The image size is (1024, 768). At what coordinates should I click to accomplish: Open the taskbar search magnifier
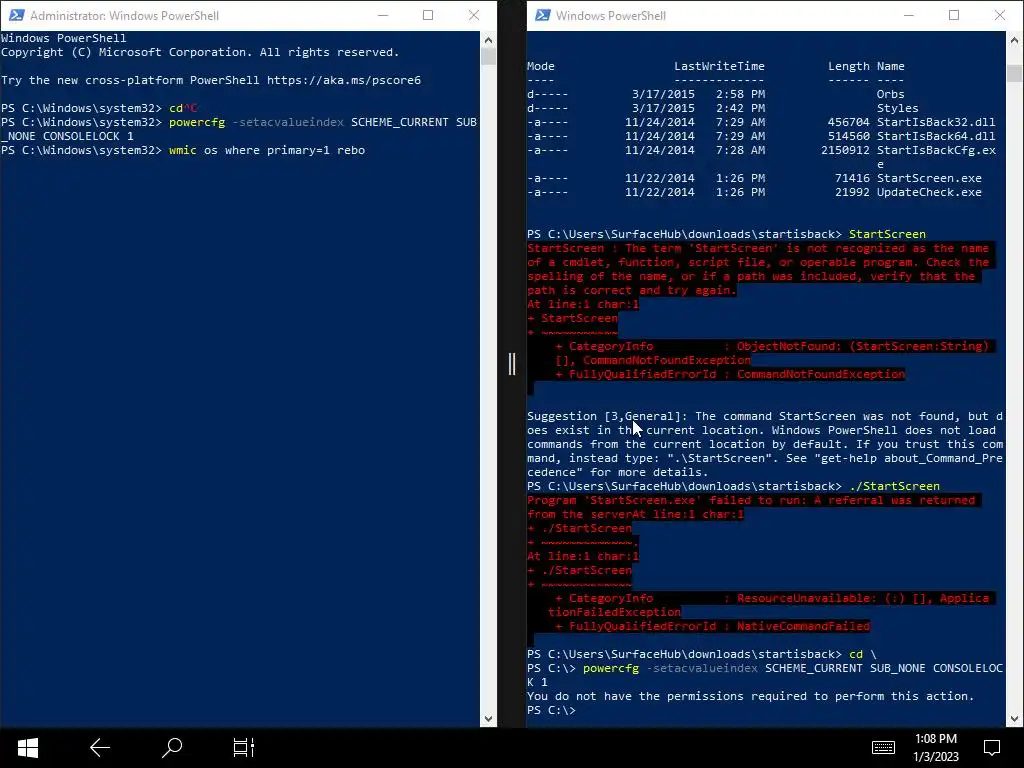point(172,748)
